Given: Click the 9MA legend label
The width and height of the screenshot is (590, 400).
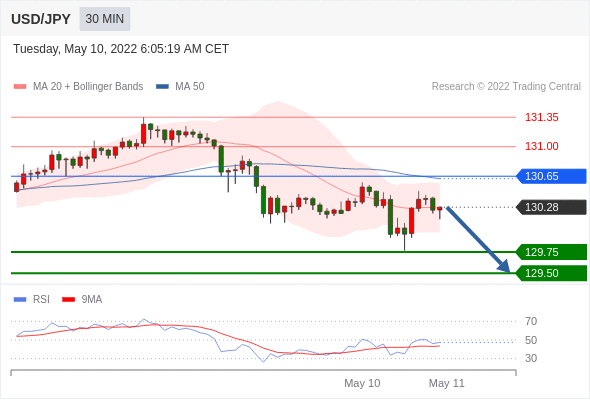Looking at the screenshot, I should 92,300.
